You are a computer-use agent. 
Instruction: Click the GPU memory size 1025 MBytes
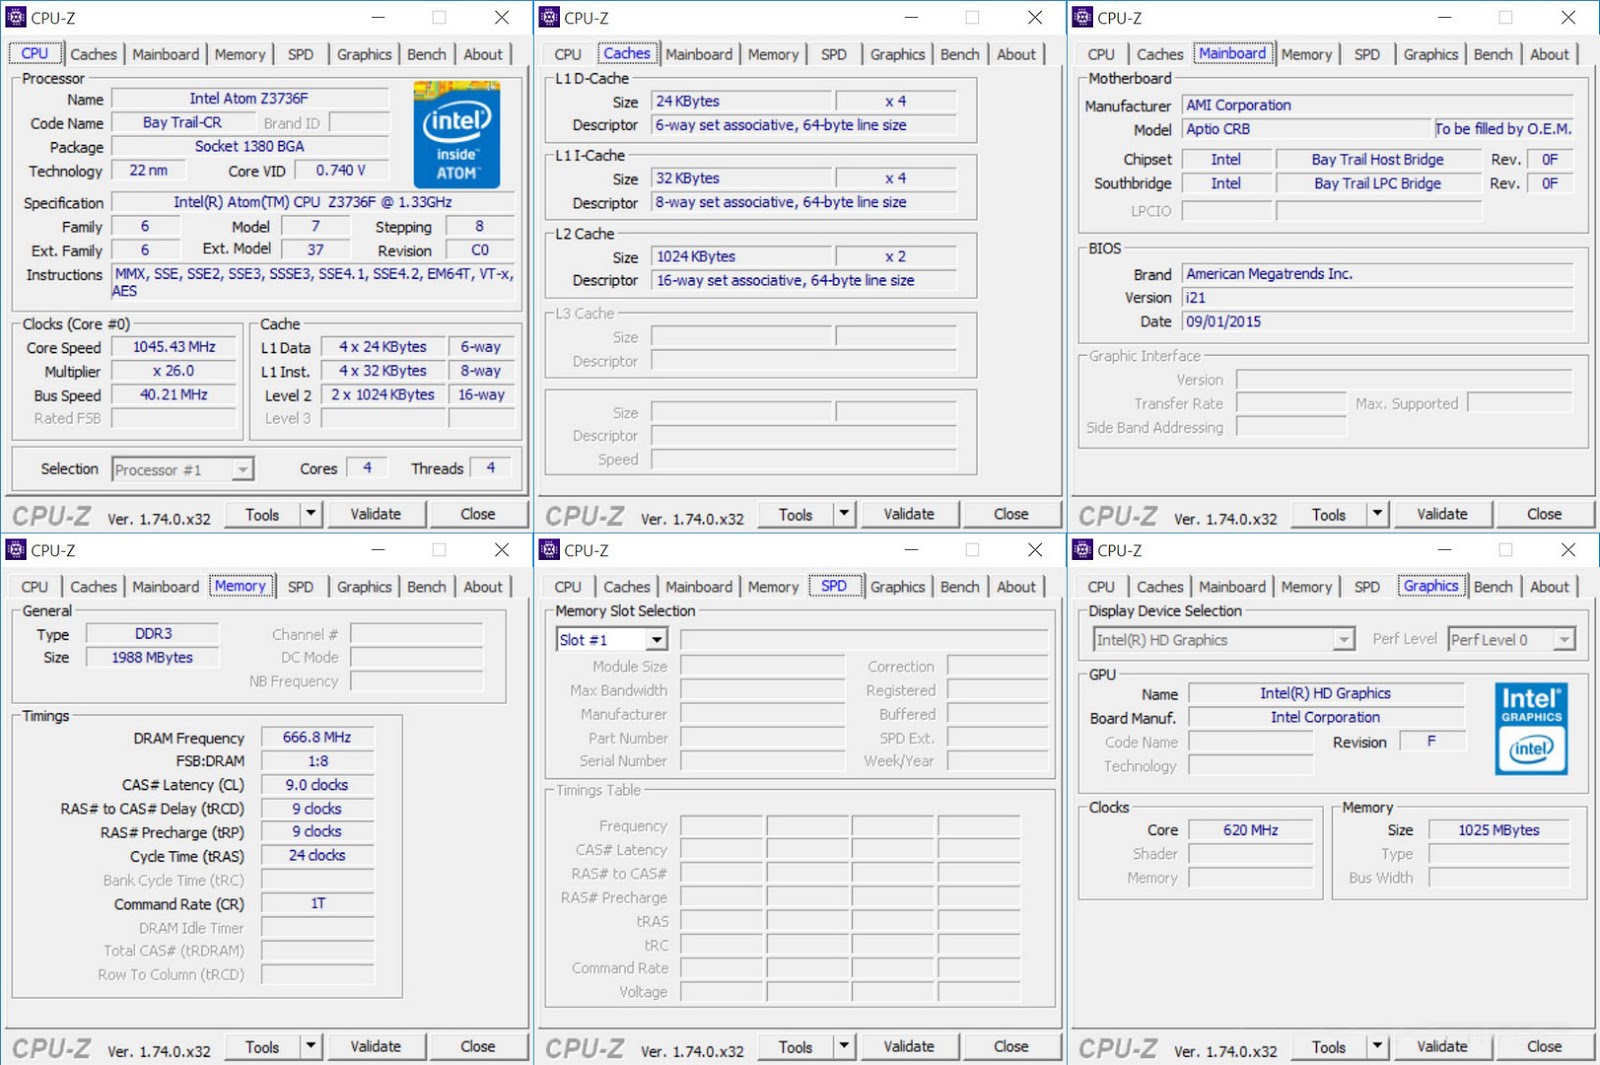(1499, 829)
